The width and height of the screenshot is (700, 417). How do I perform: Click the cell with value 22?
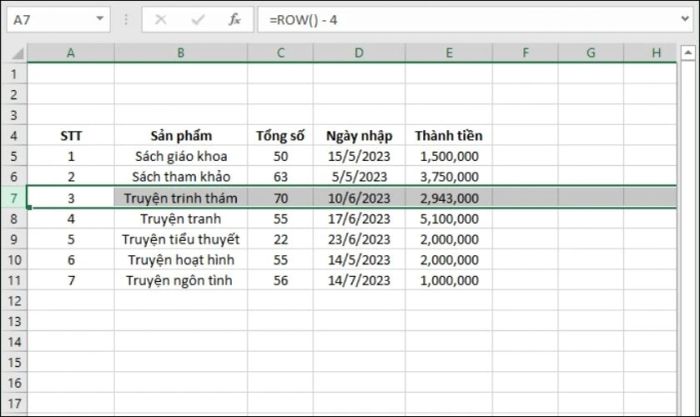[280, 239]
